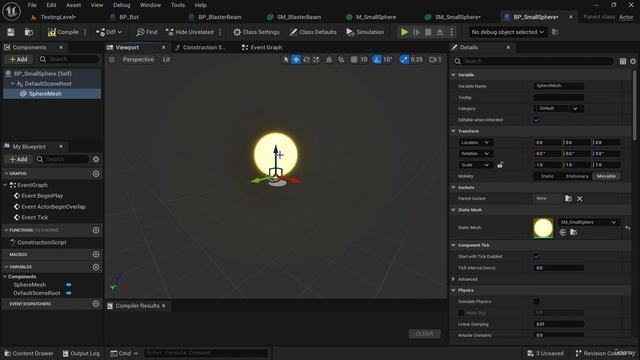Open the Content Drawer

[29, 353]
